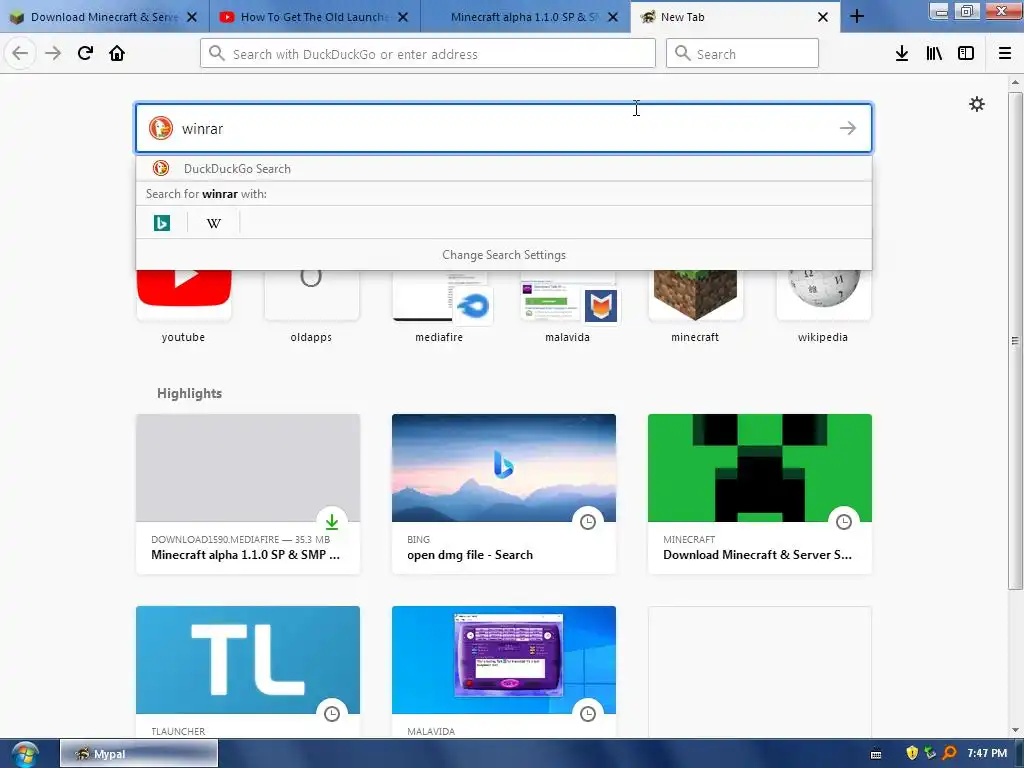This screenshot has height=768, width=1024.
Task: Switch to How To Get The Old Launcher tab
Action: (315, 17)
